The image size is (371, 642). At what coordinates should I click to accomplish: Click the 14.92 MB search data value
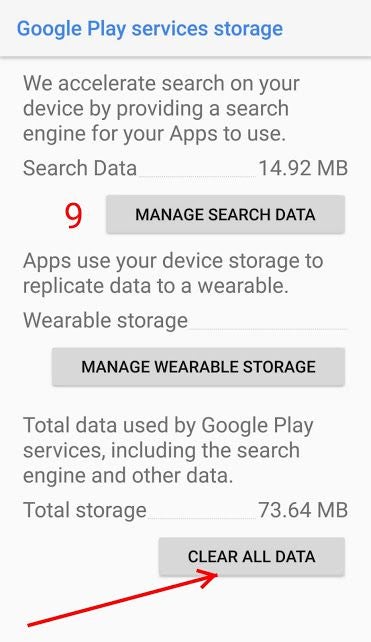tap(303, 168)
